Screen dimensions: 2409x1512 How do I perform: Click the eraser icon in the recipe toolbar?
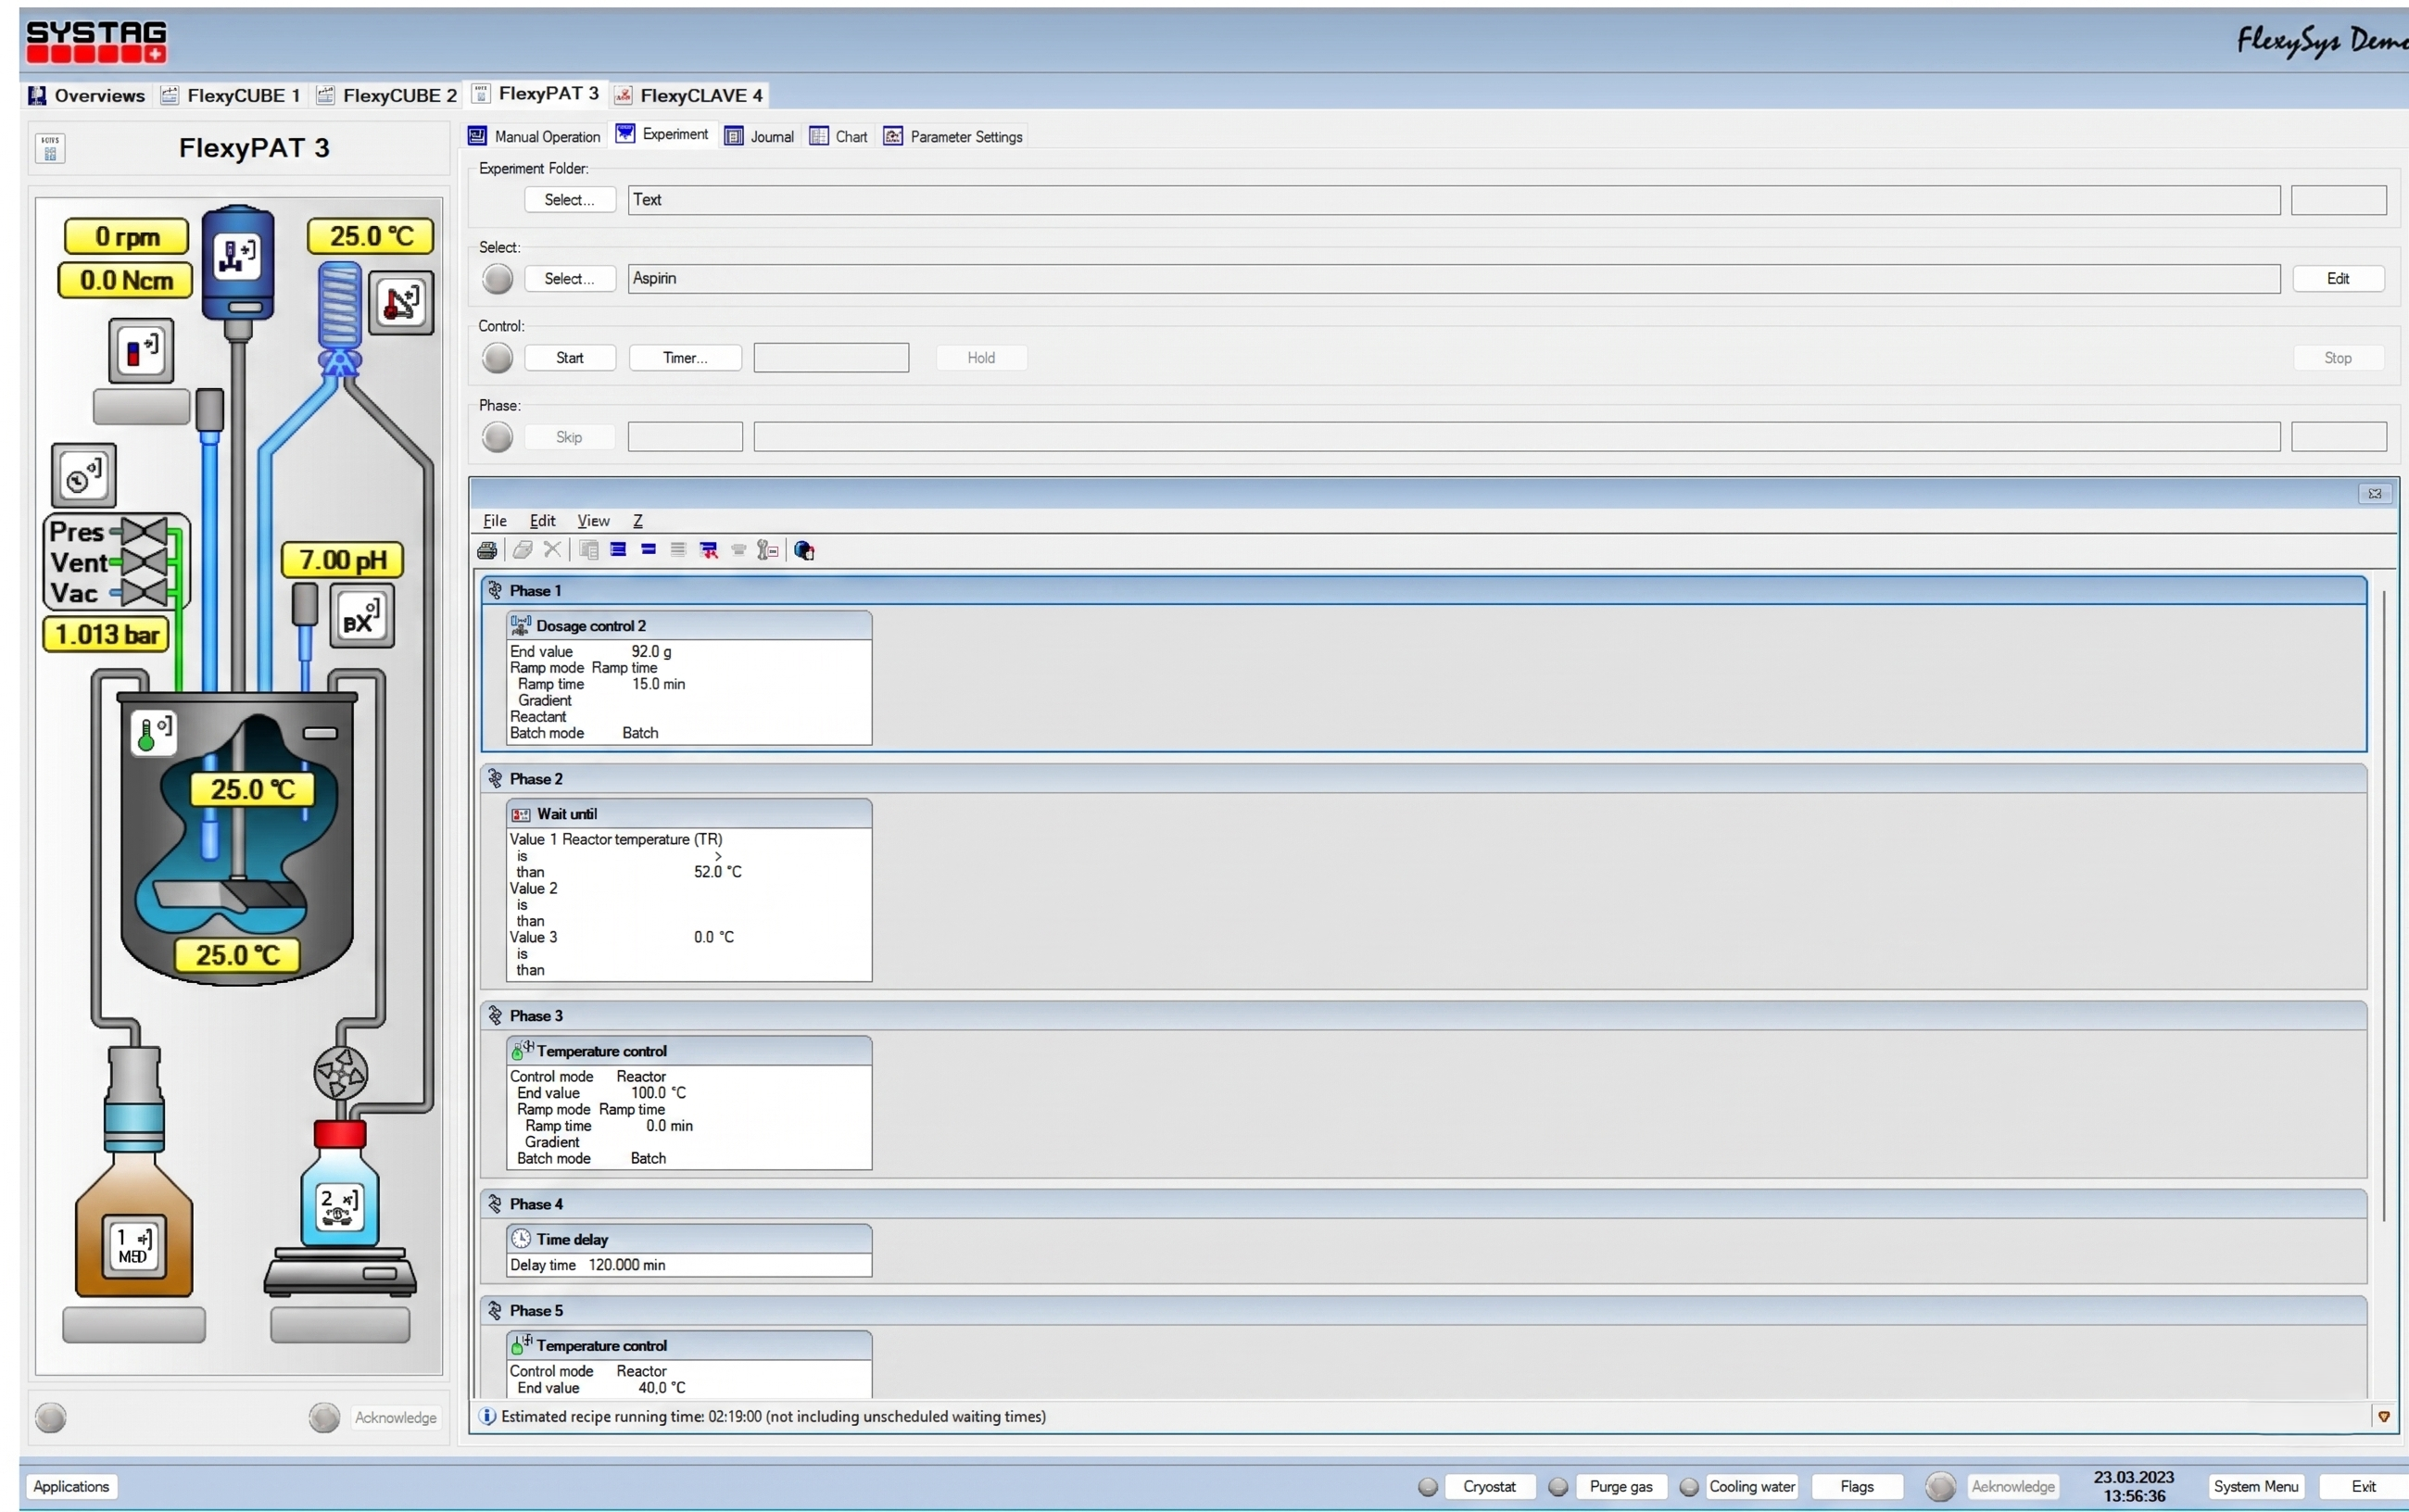tap(522, 550)
